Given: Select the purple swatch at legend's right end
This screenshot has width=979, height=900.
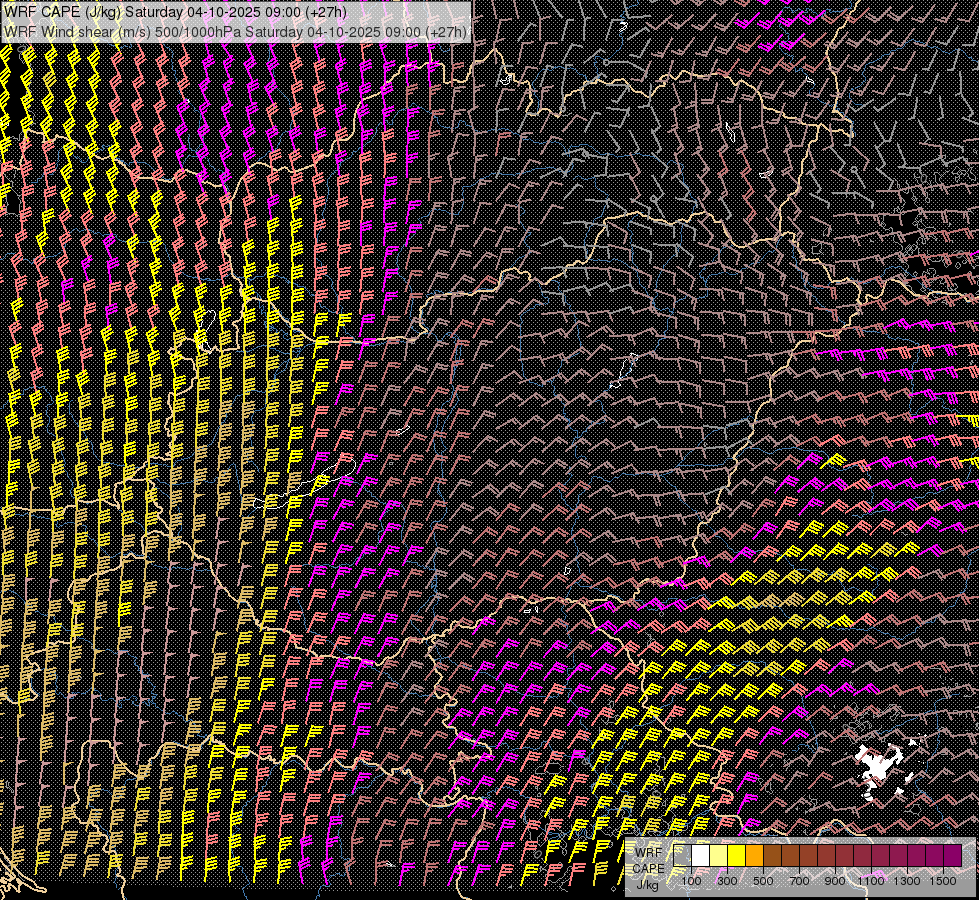Looking at the screenshot, I should [x=952, y=855].
